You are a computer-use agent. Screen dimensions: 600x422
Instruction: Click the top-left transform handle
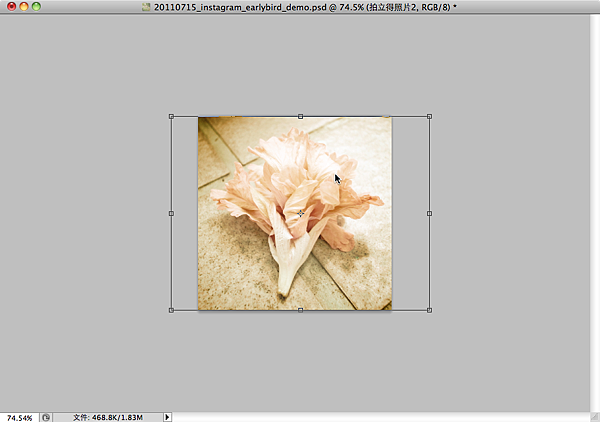[171, 117]
